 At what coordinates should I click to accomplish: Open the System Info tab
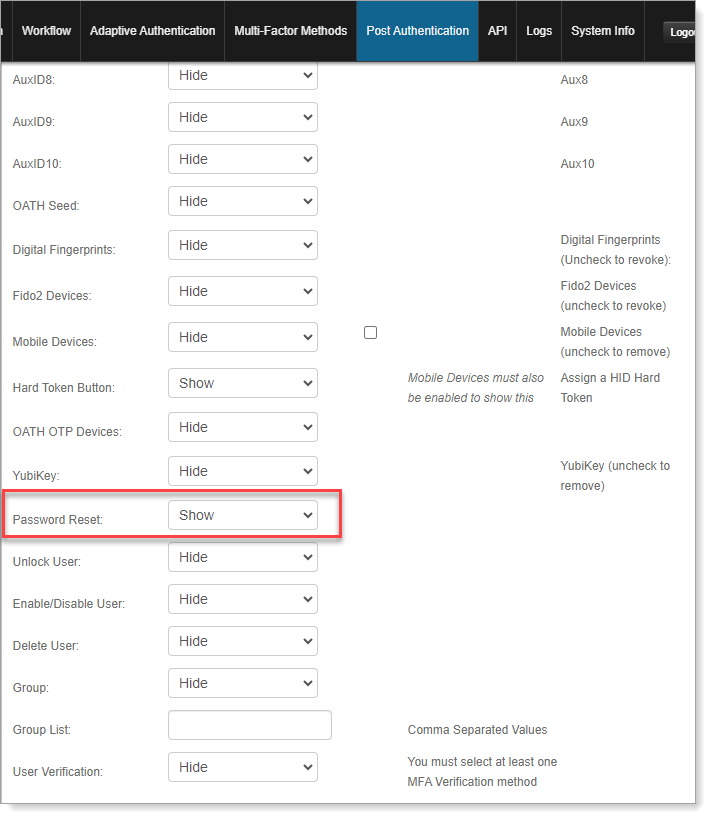pos(602,31)
